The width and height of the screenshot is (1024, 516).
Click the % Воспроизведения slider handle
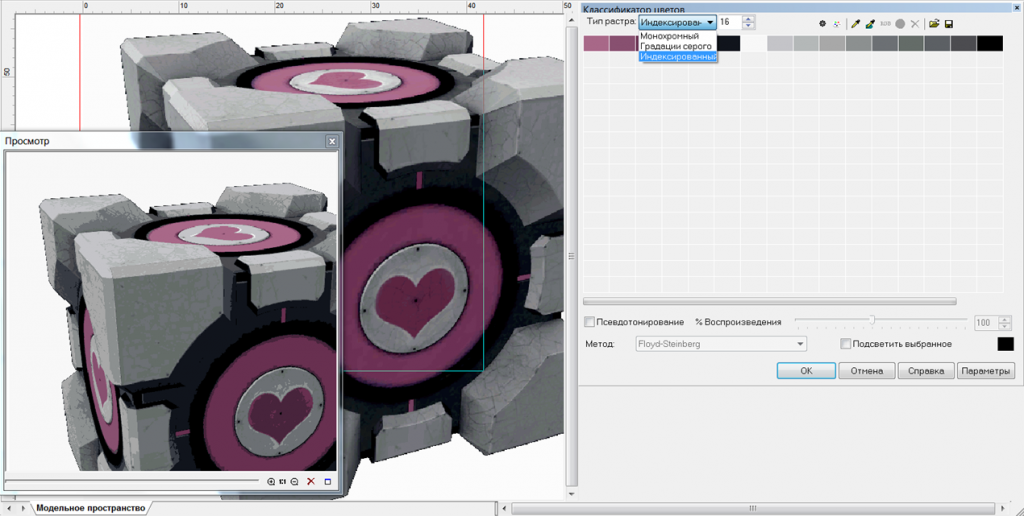pyautogui.click(x=872, y=319)
